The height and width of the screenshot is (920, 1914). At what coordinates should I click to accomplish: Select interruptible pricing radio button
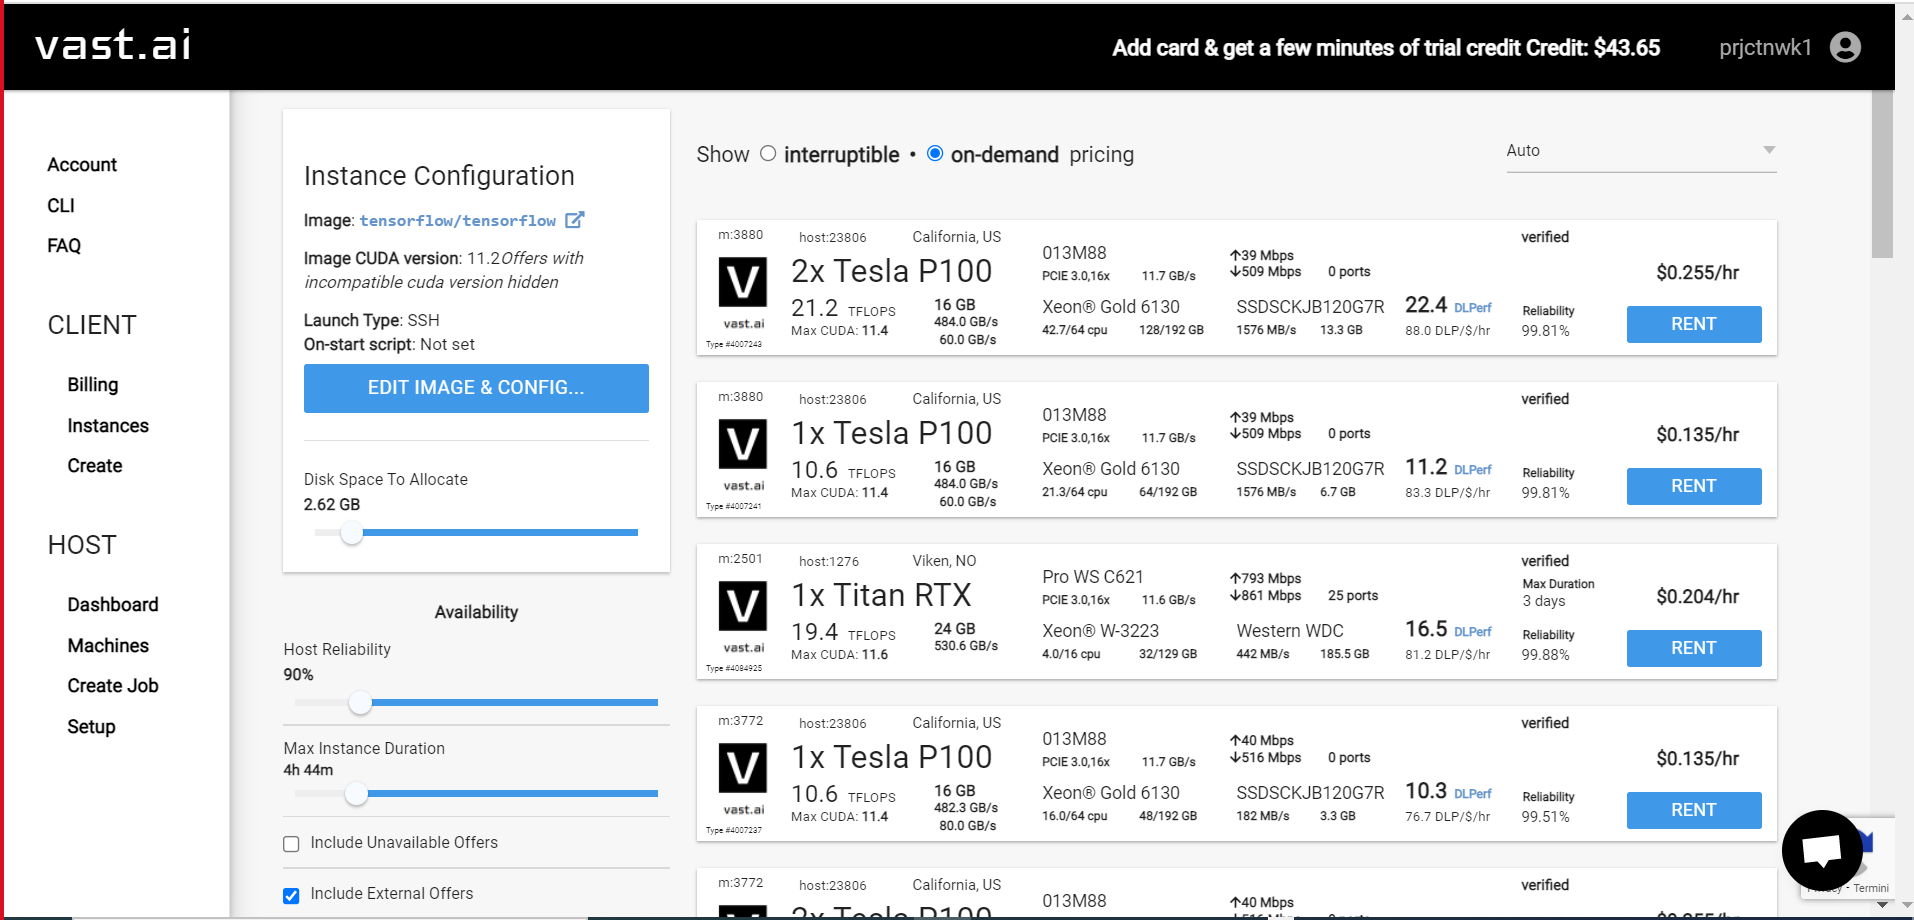pos(768,154)
